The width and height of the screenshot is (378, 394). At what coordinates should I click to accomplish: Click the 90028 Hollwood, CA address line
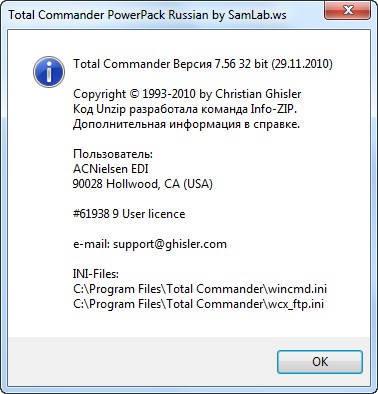coord(143,184)
